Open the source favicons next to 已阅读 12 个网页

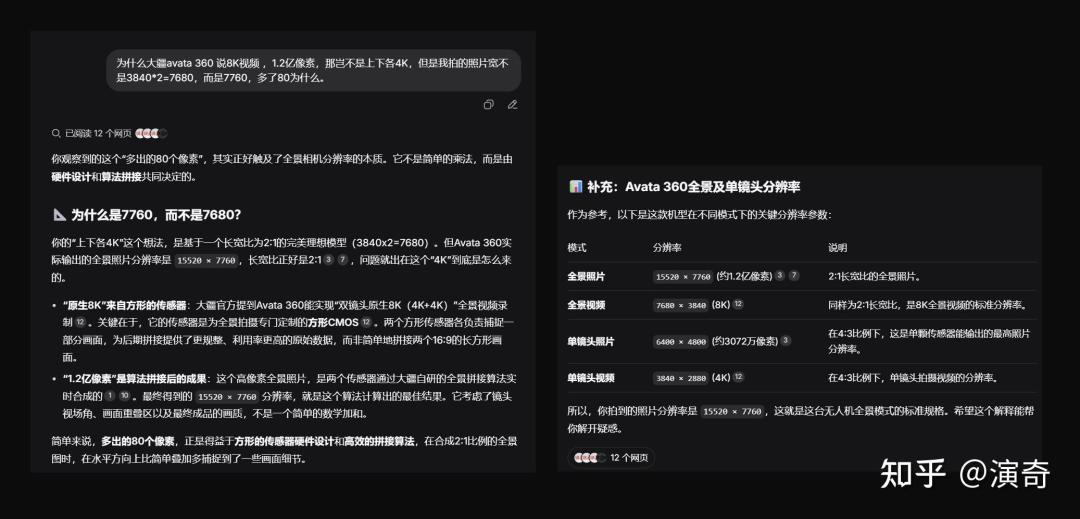pos(151,134)
